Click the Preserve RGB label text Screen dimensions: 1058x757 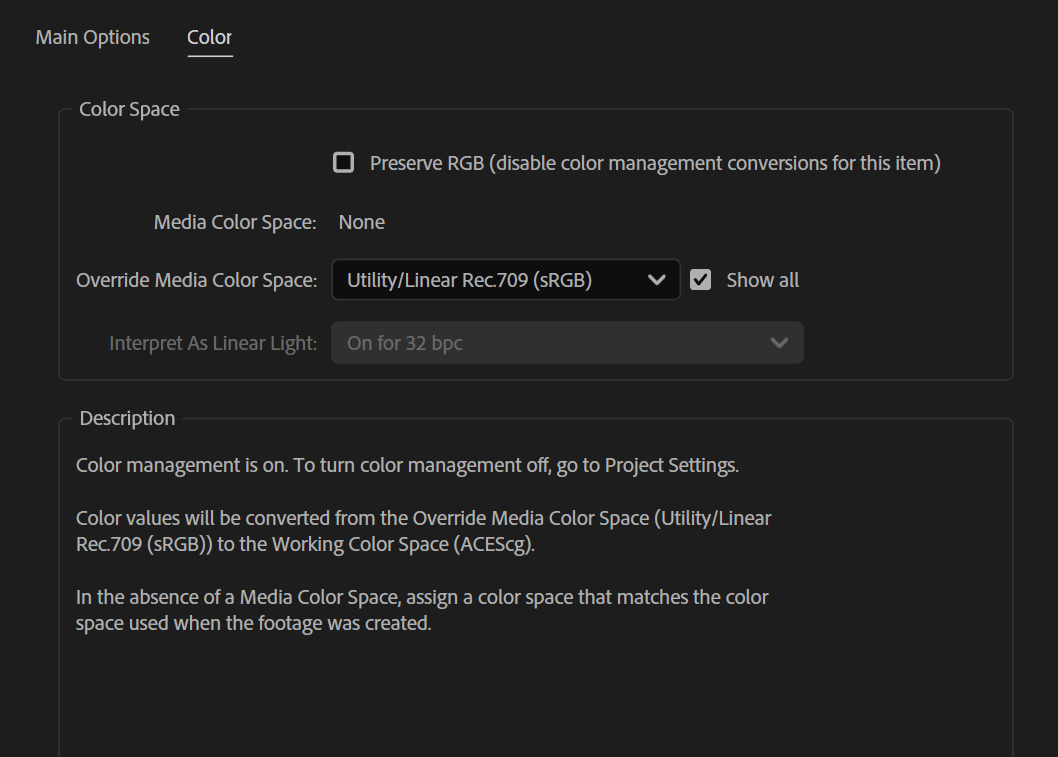[654, 162]
